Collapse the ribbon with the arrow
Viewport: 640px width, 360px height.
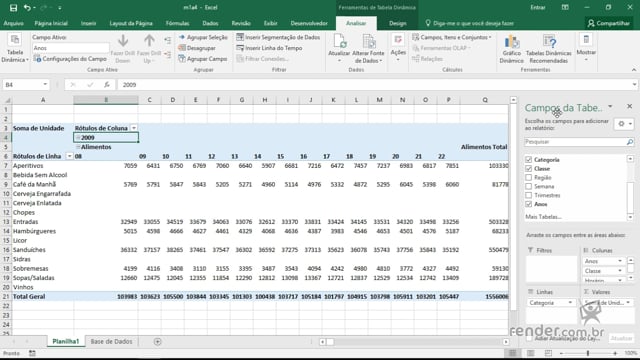[x=634, y=70]
